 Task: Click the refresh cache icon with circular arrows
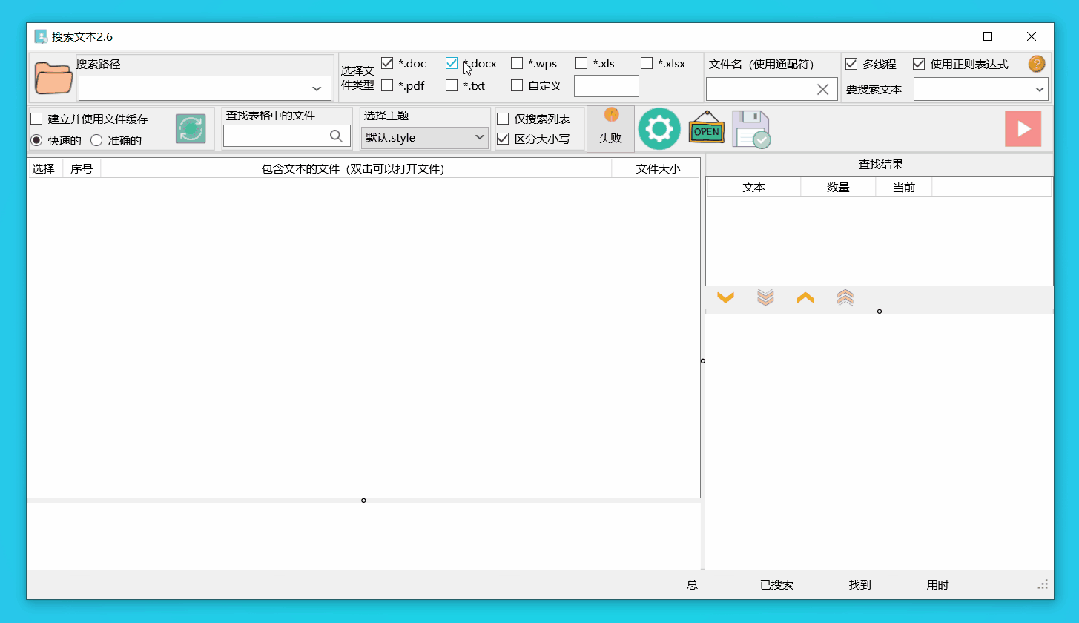pyautogui.click(x=190, y=128)
